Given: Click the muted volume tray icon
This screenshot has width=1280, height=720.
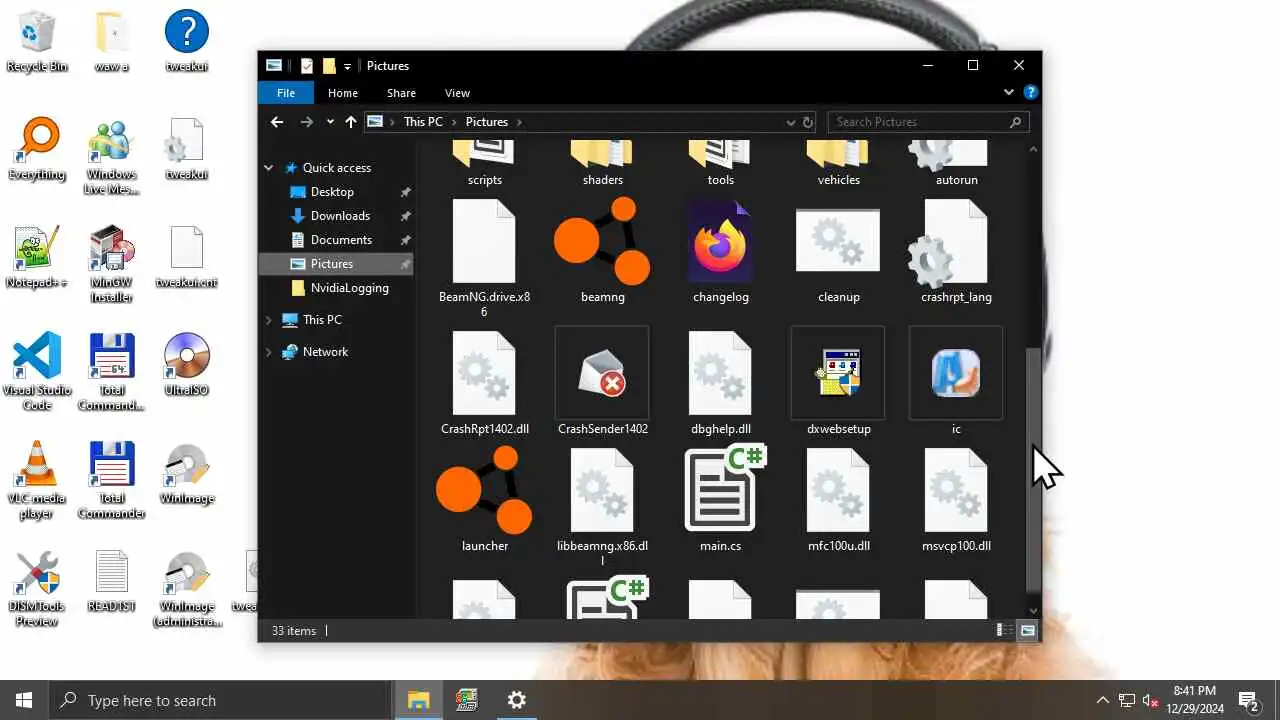Looking at the screenshot, I should [x=1150, y=700].
